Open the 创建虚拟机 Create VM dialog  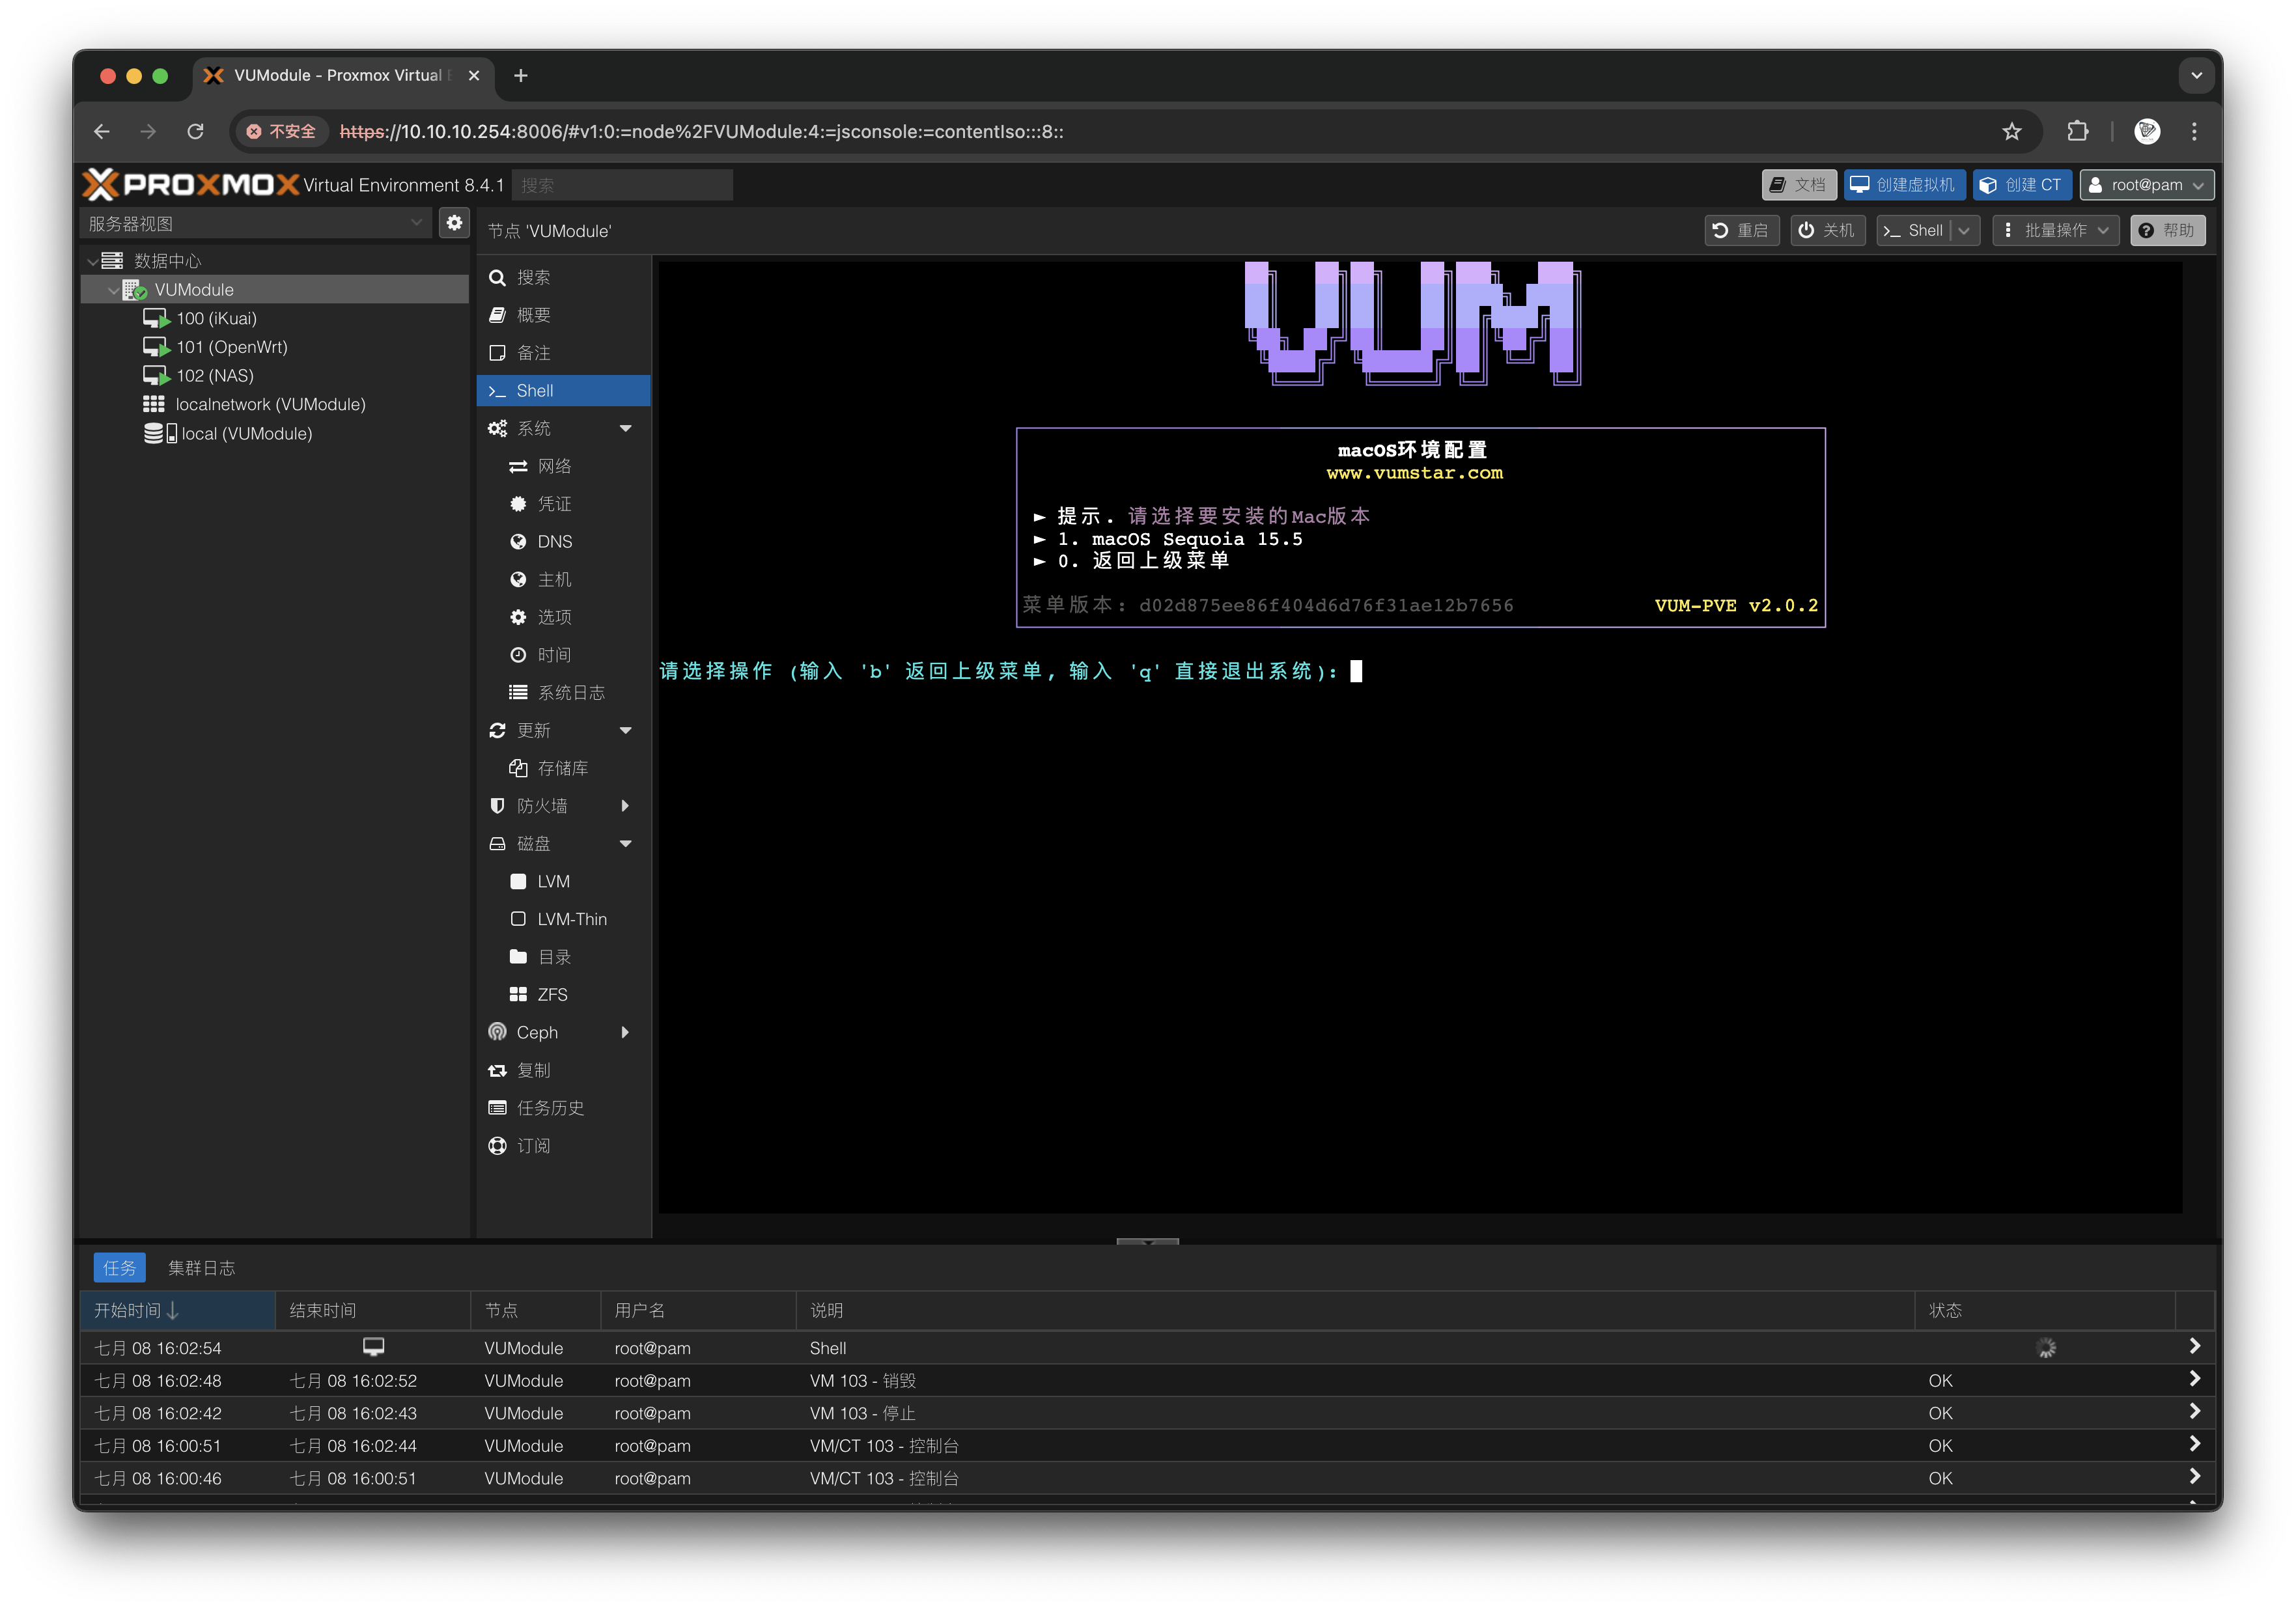pos(1904,184)
